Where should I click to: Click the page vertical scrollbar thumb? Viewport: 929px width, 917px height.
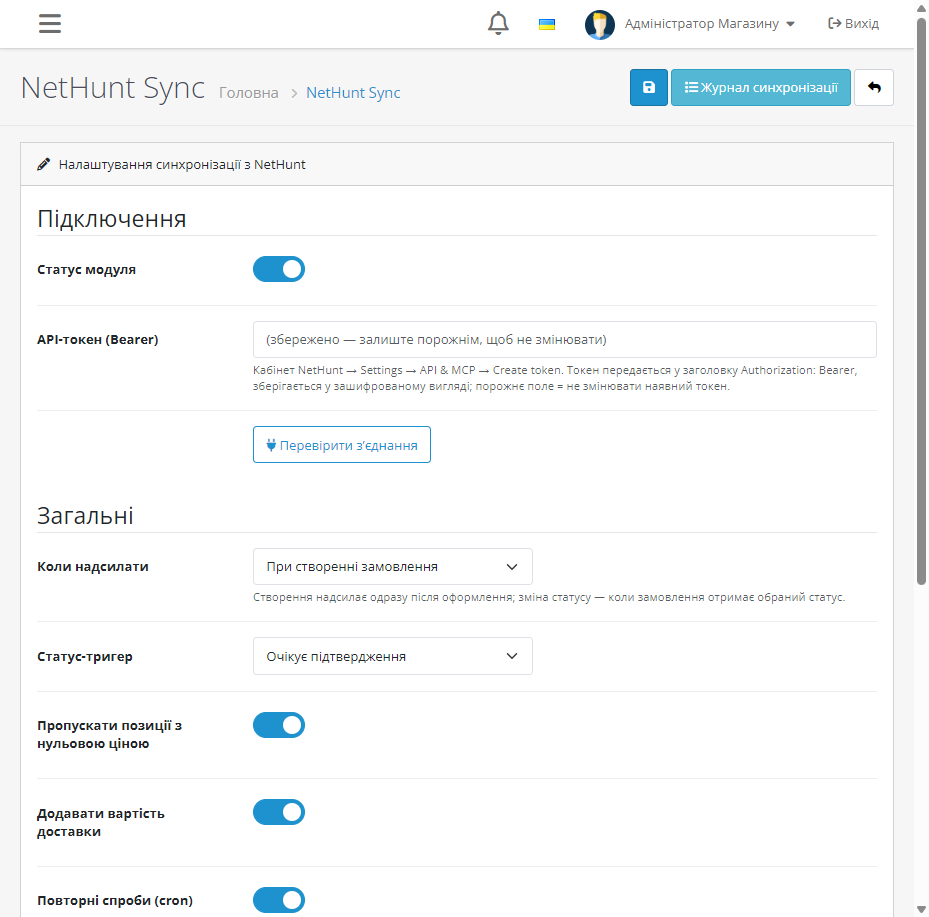click(921, 301)
